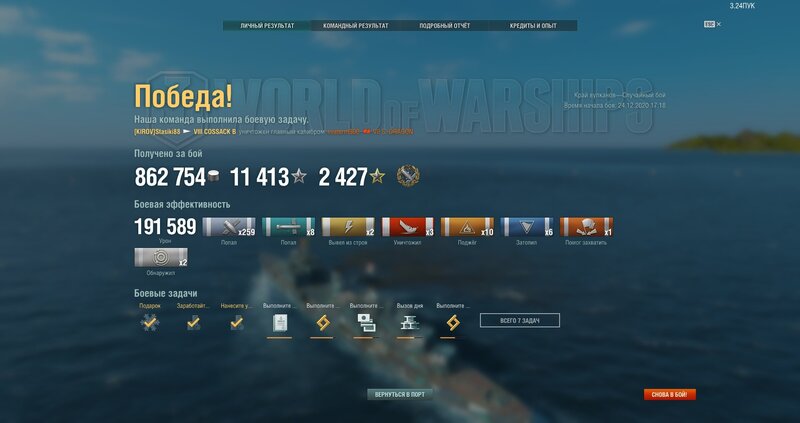
Task: Switch to Подробный отчёт tab
Action: [x=444, y=26]
